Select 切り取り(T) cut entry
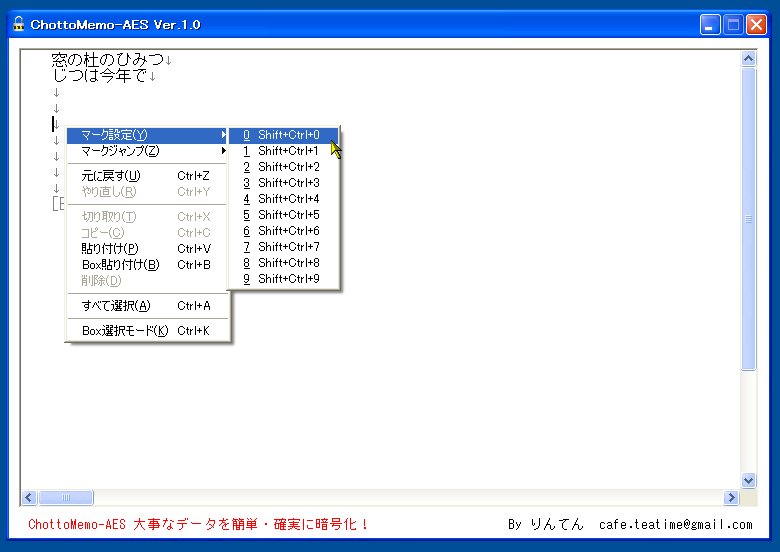Screen dimensions: 780x552 (x=147, y=217)
